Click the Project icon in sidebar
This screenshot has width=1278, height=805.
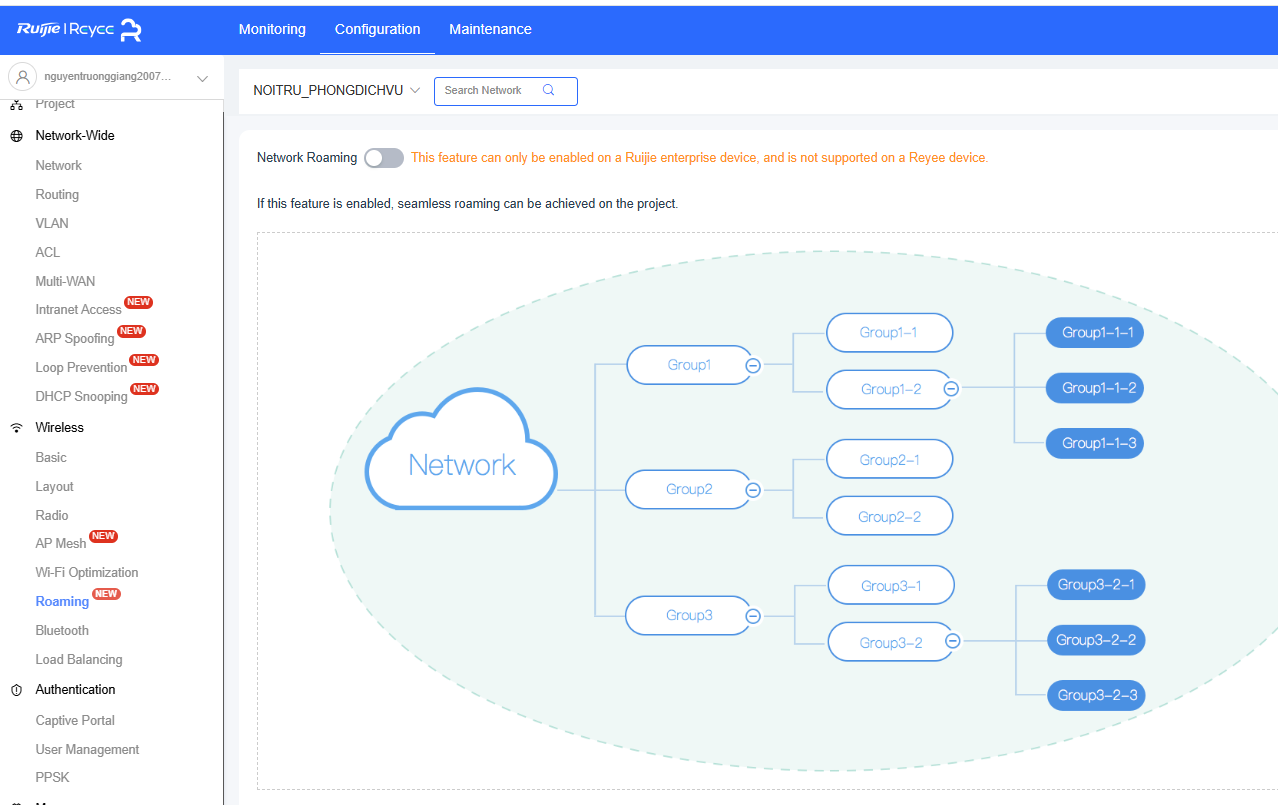tap(16, 105)
